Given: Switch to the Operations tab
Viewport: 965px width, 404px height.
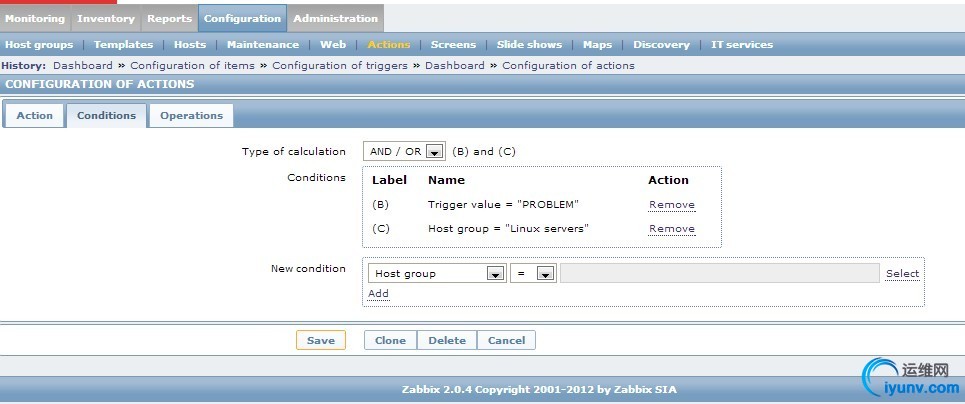Looking at the screenshot, I should (191, 116).
